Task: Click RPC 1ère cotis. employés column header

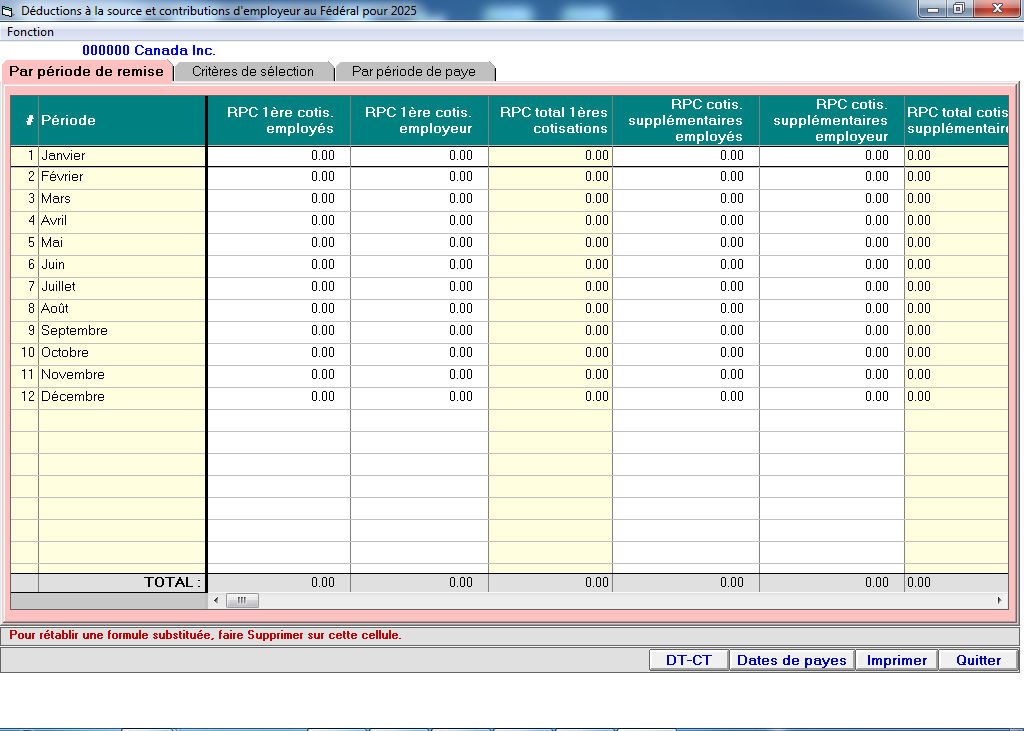Action: click(278, 120)
